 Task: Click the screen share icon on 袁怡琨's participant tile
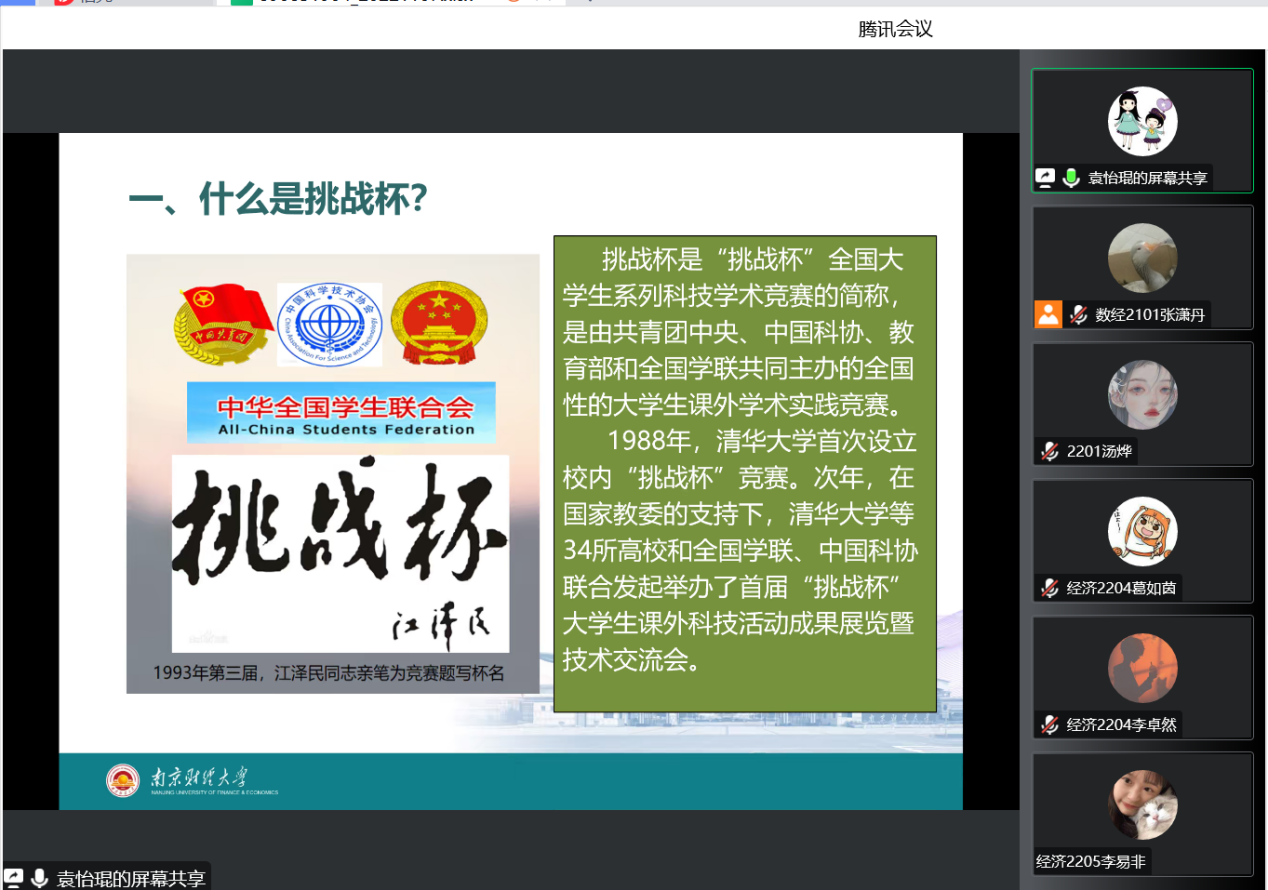click(1046, 178)
